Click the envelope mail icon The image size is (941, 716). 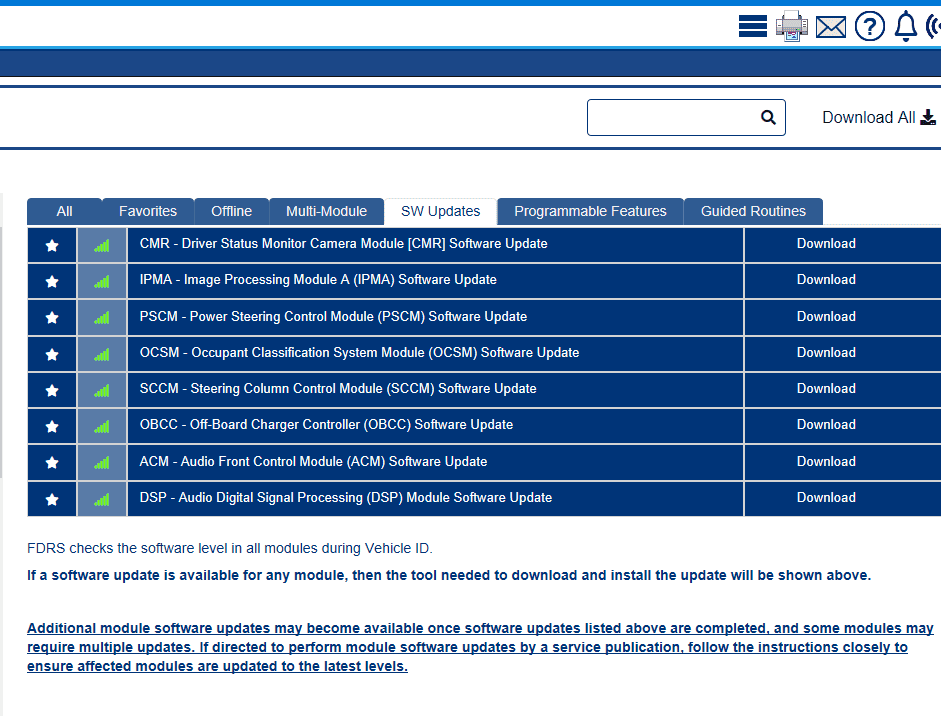[x=830, y=27]
